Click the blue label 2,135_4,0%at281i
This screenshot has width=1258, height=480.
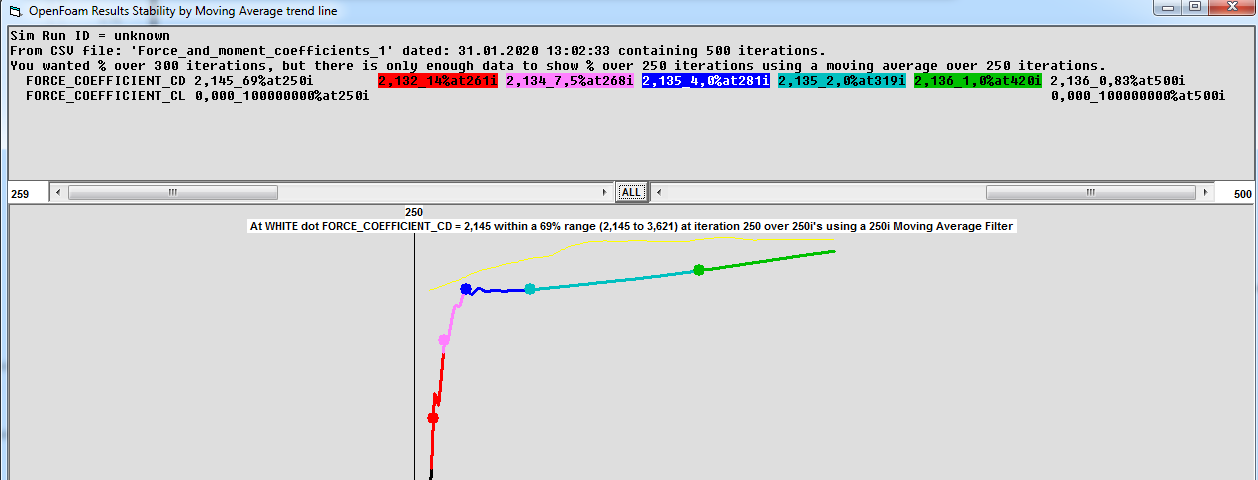click(x=705, y=80)
